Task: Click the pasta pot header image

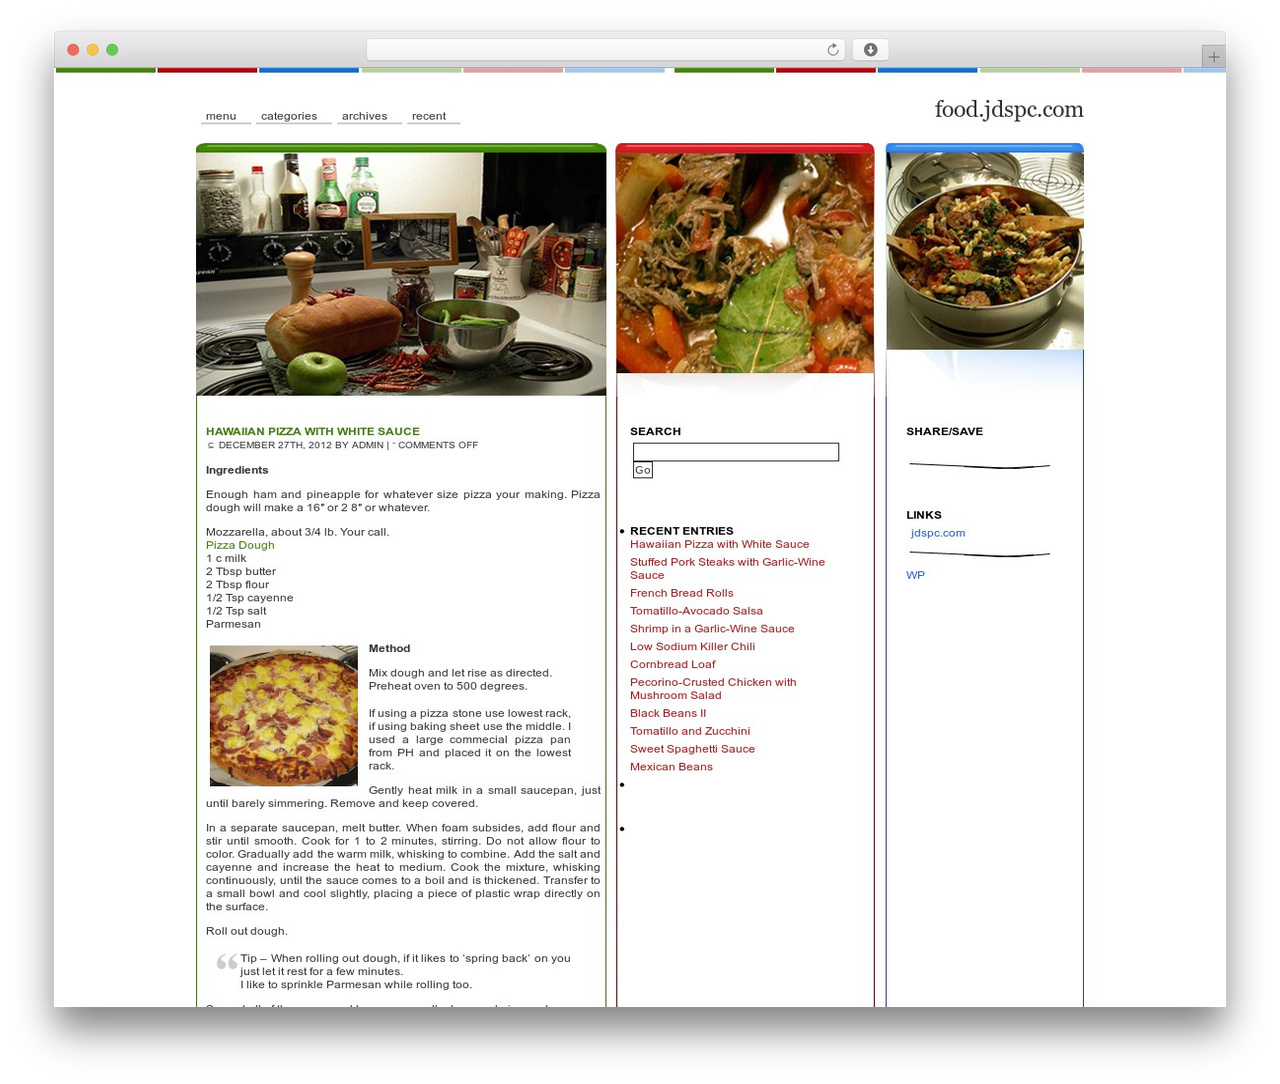Action: coord(985,251)
